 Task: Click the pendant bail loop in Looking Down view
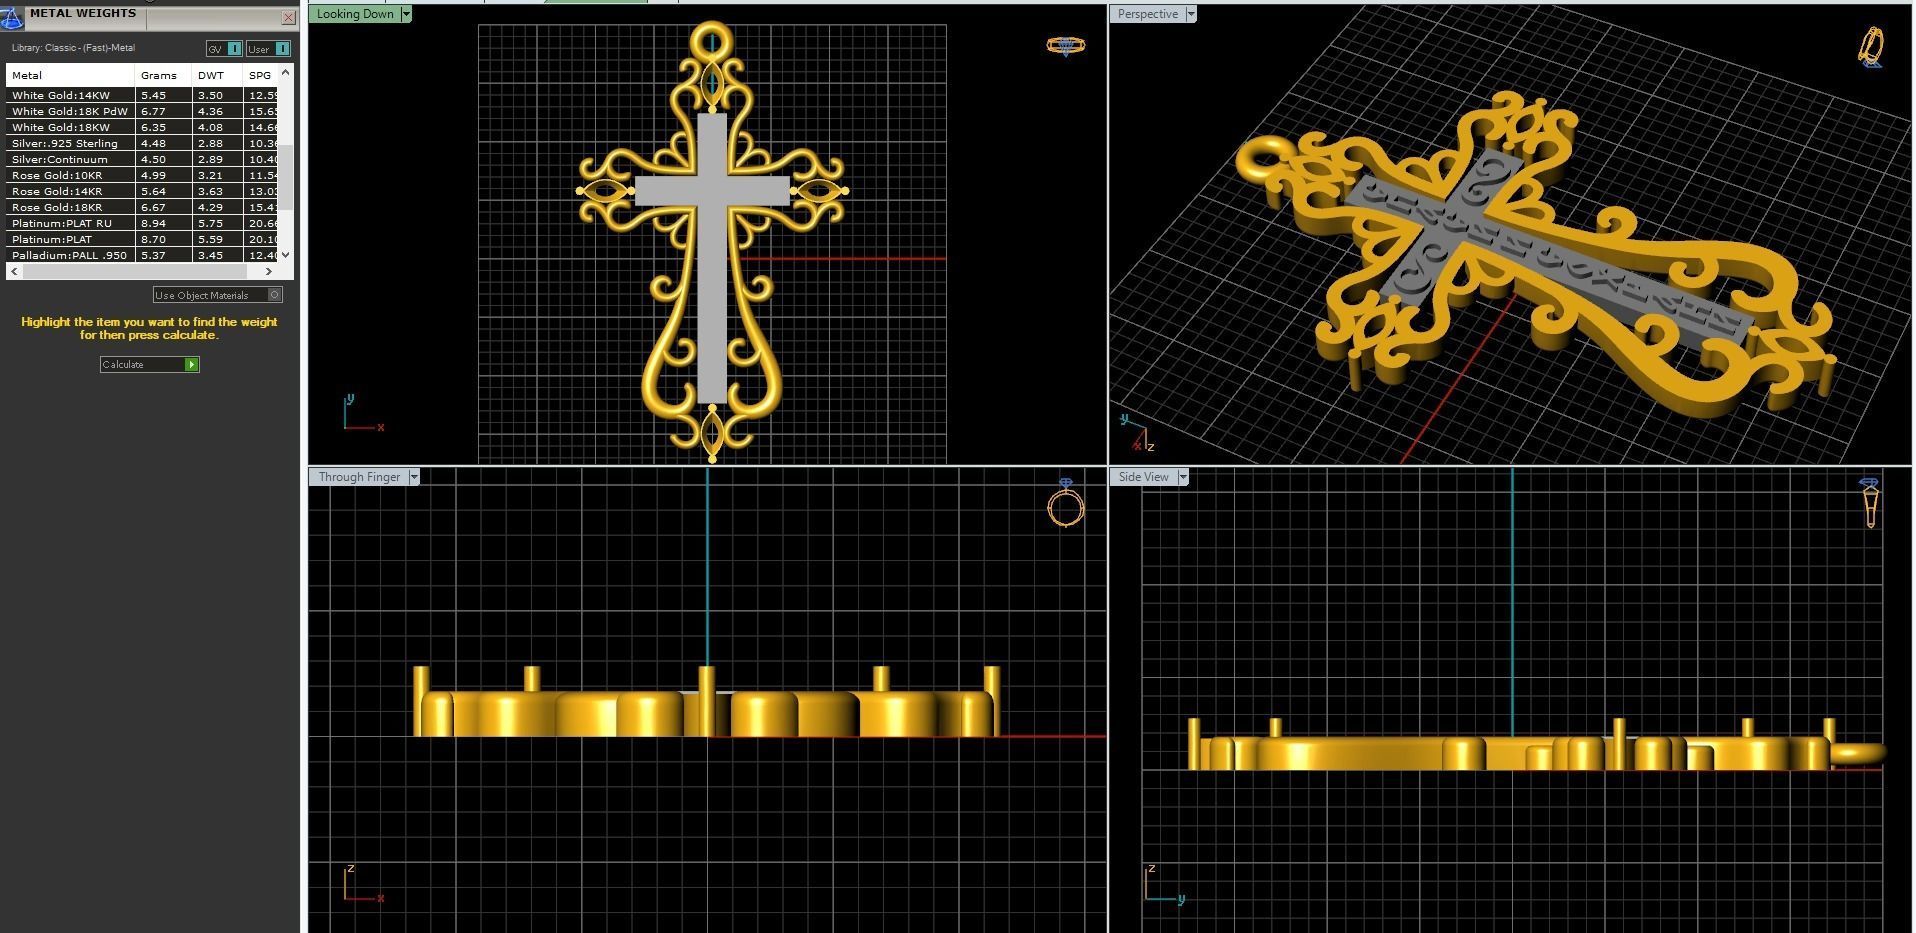(712, 41)
